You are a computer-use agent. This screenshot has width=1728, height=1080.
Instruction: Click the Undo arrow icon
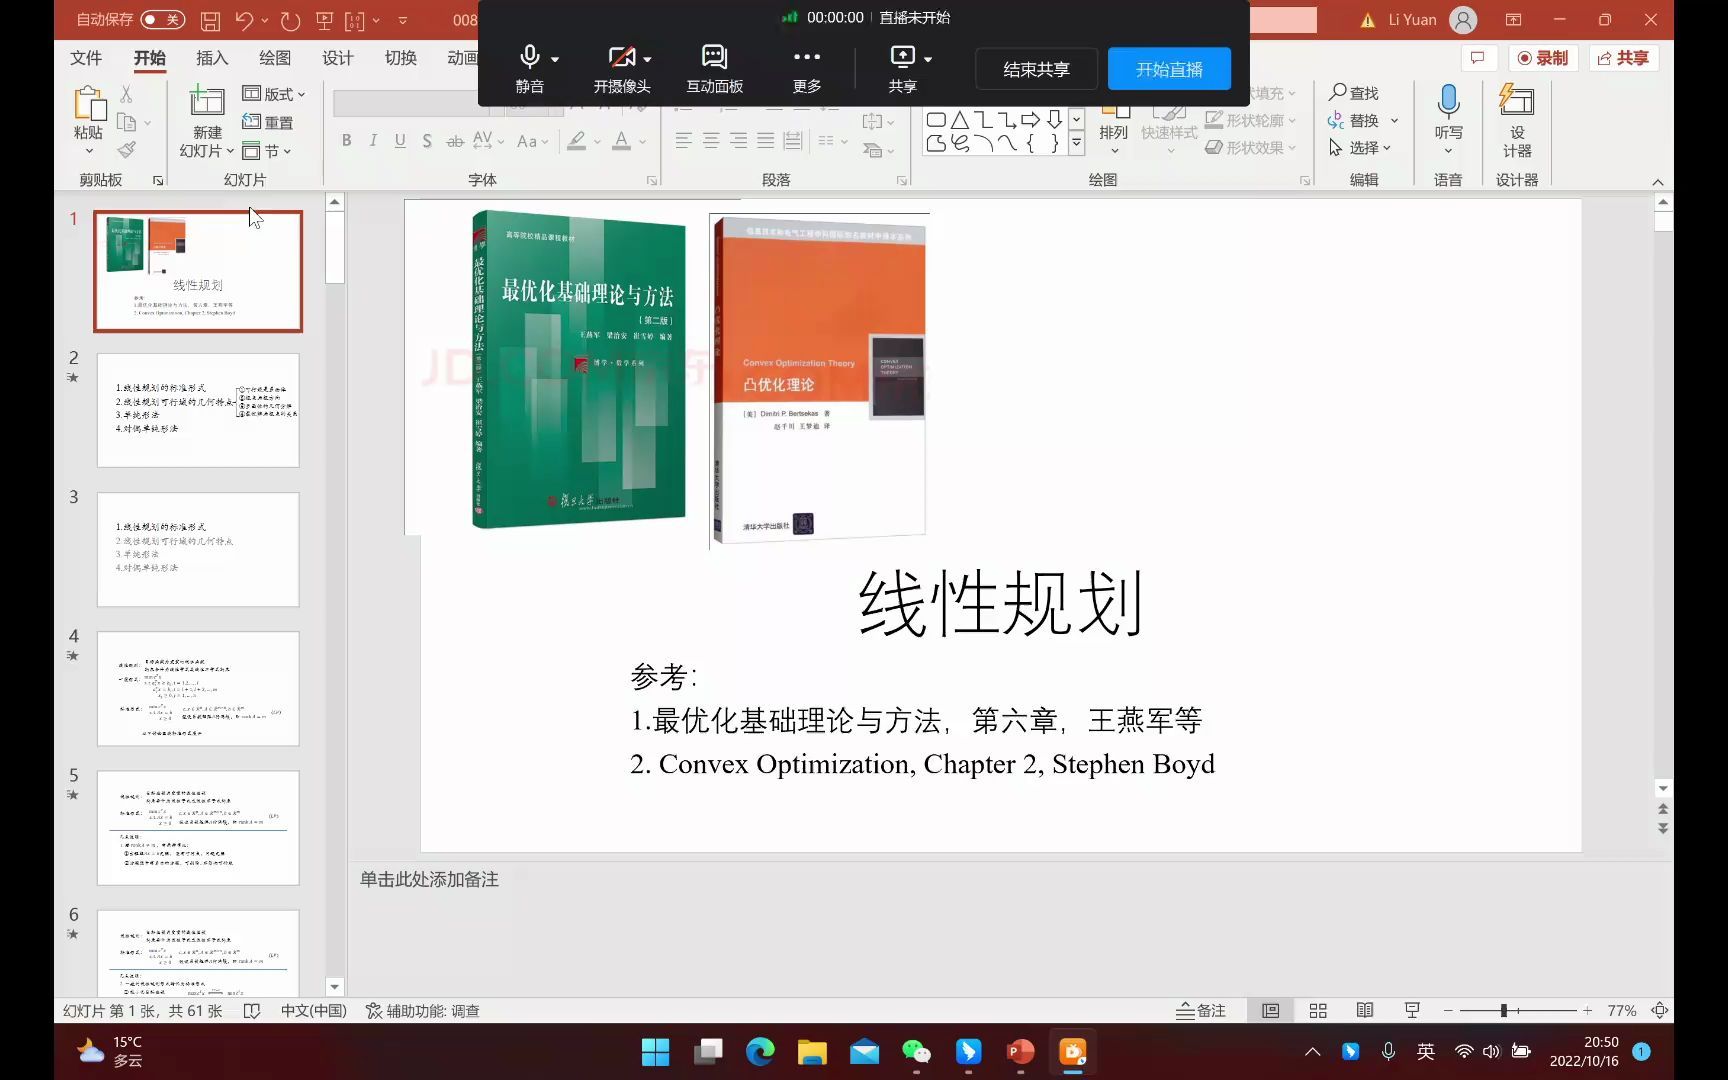(244, 20)
